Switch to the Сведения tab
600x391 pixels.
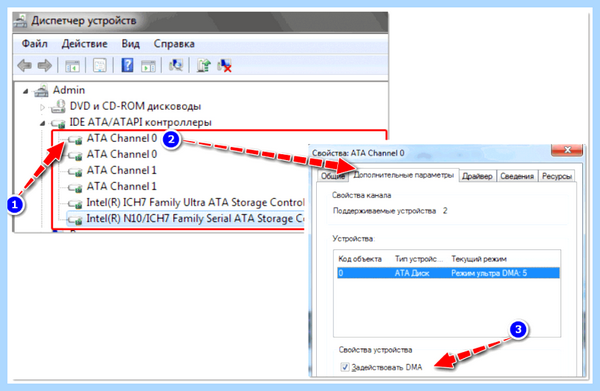coord(517,176)
